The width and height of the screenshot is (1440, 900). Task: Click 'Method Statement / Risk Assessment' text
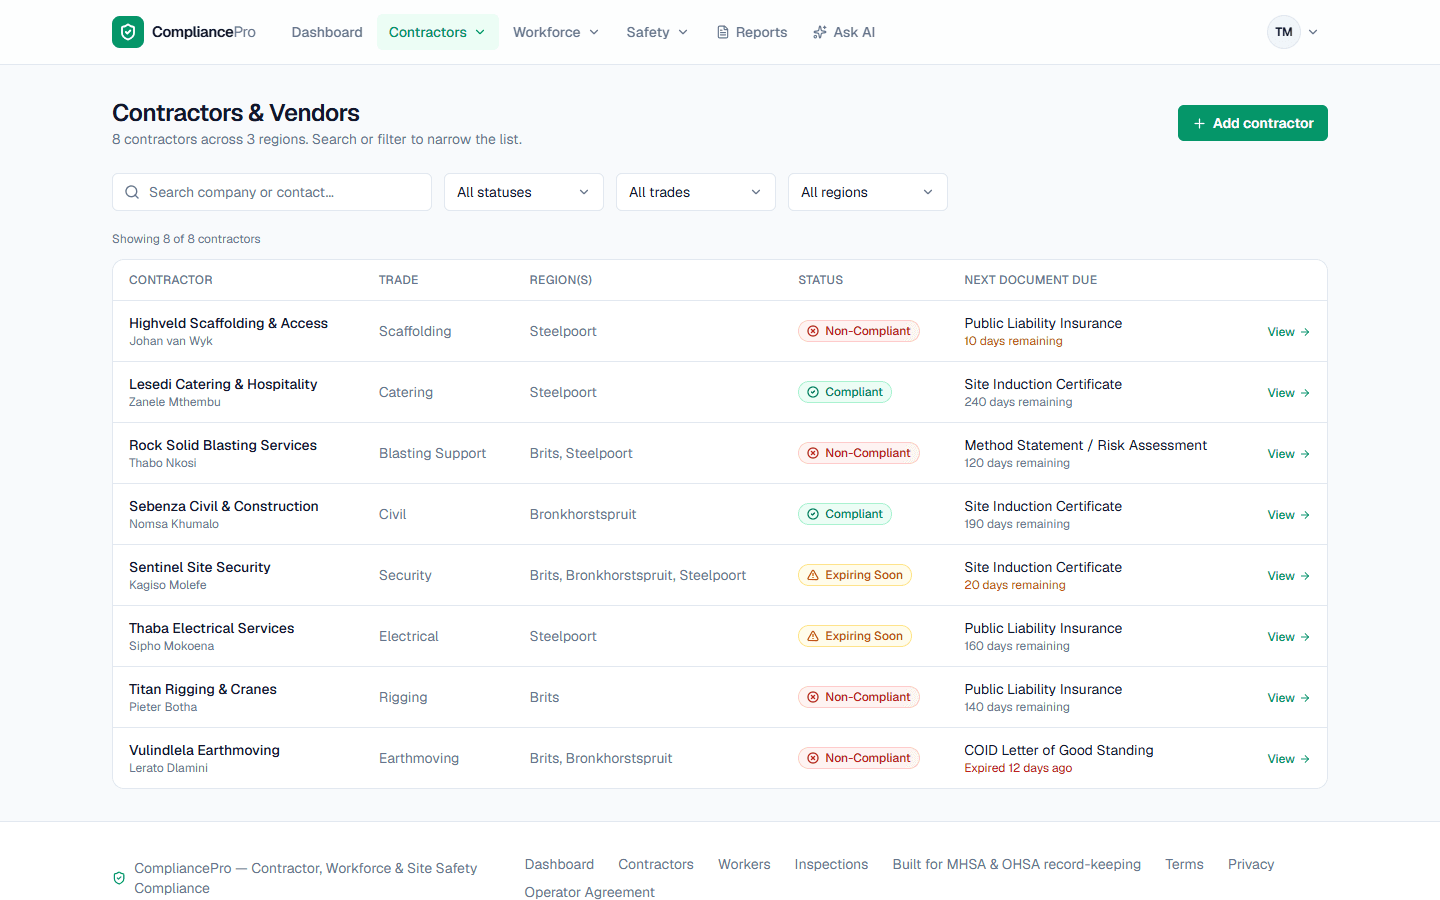[1085, 445]
